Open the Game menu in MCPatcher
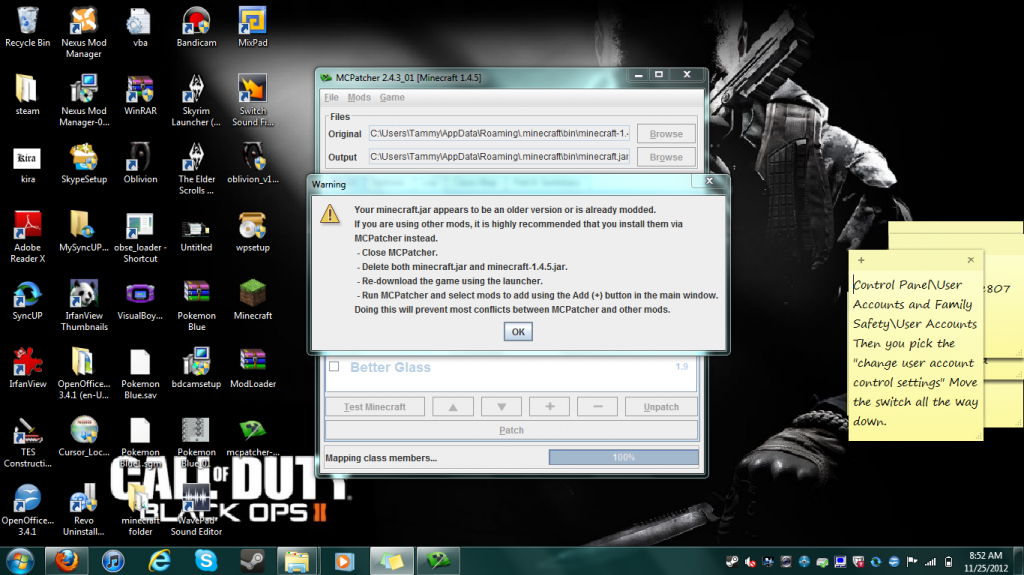Viewport: 1024px width, 575px height. (x=391, y=98)
